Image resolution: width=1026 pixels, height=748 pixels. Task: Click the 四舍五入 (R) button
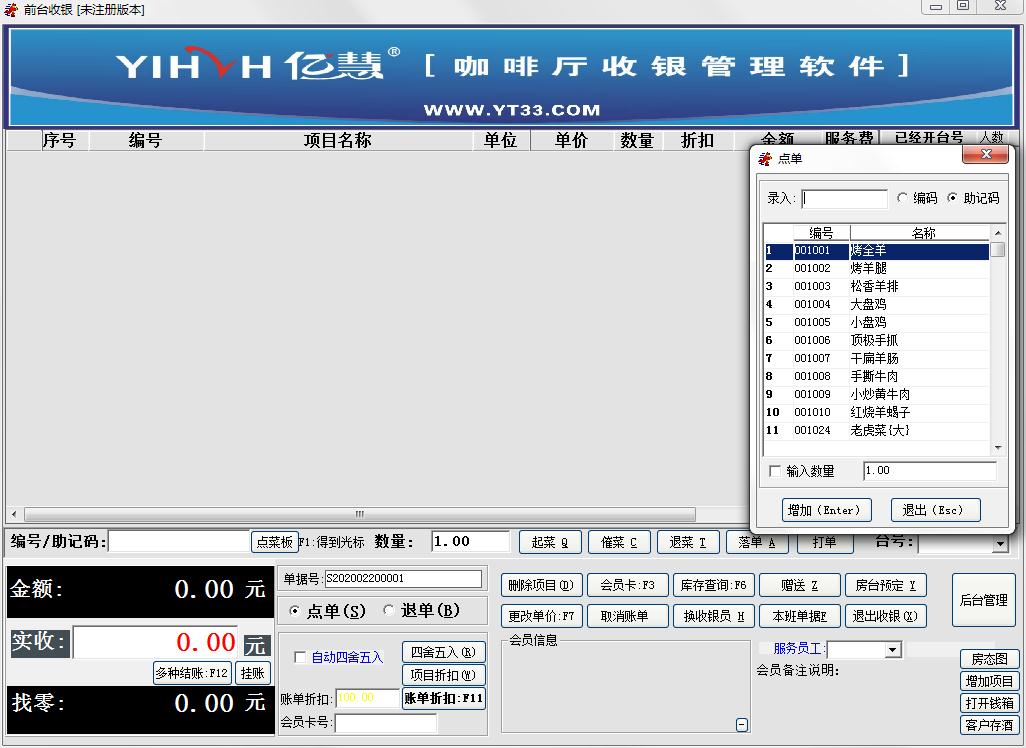(x=443, y=652)
